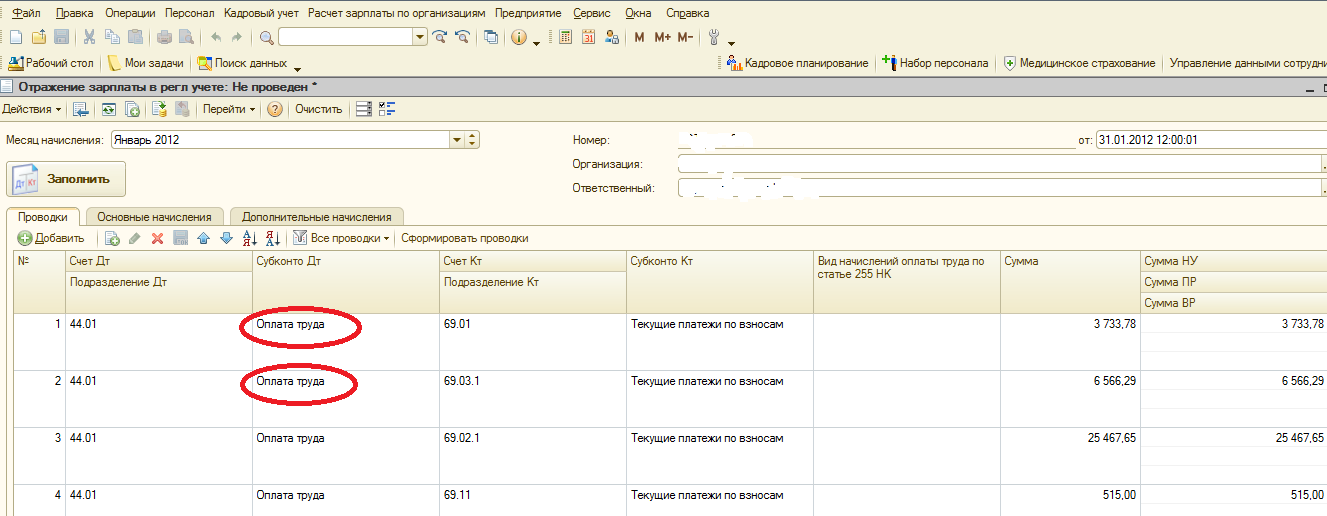Click the search magnifier icon

[266, 38]
